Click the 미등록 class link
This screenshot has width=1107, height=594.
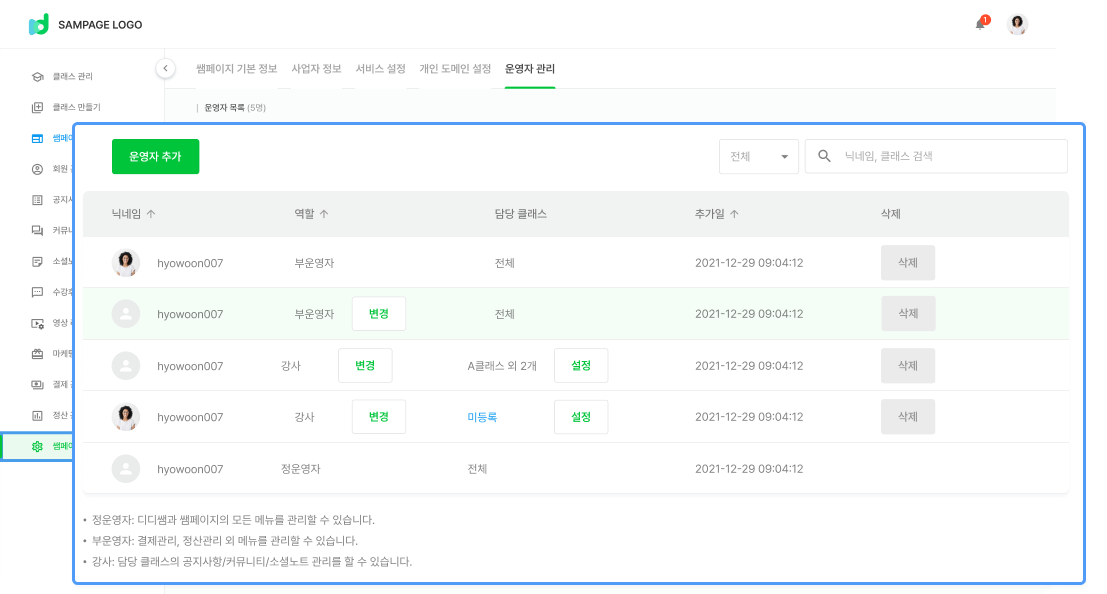click(x=482, y=417)
